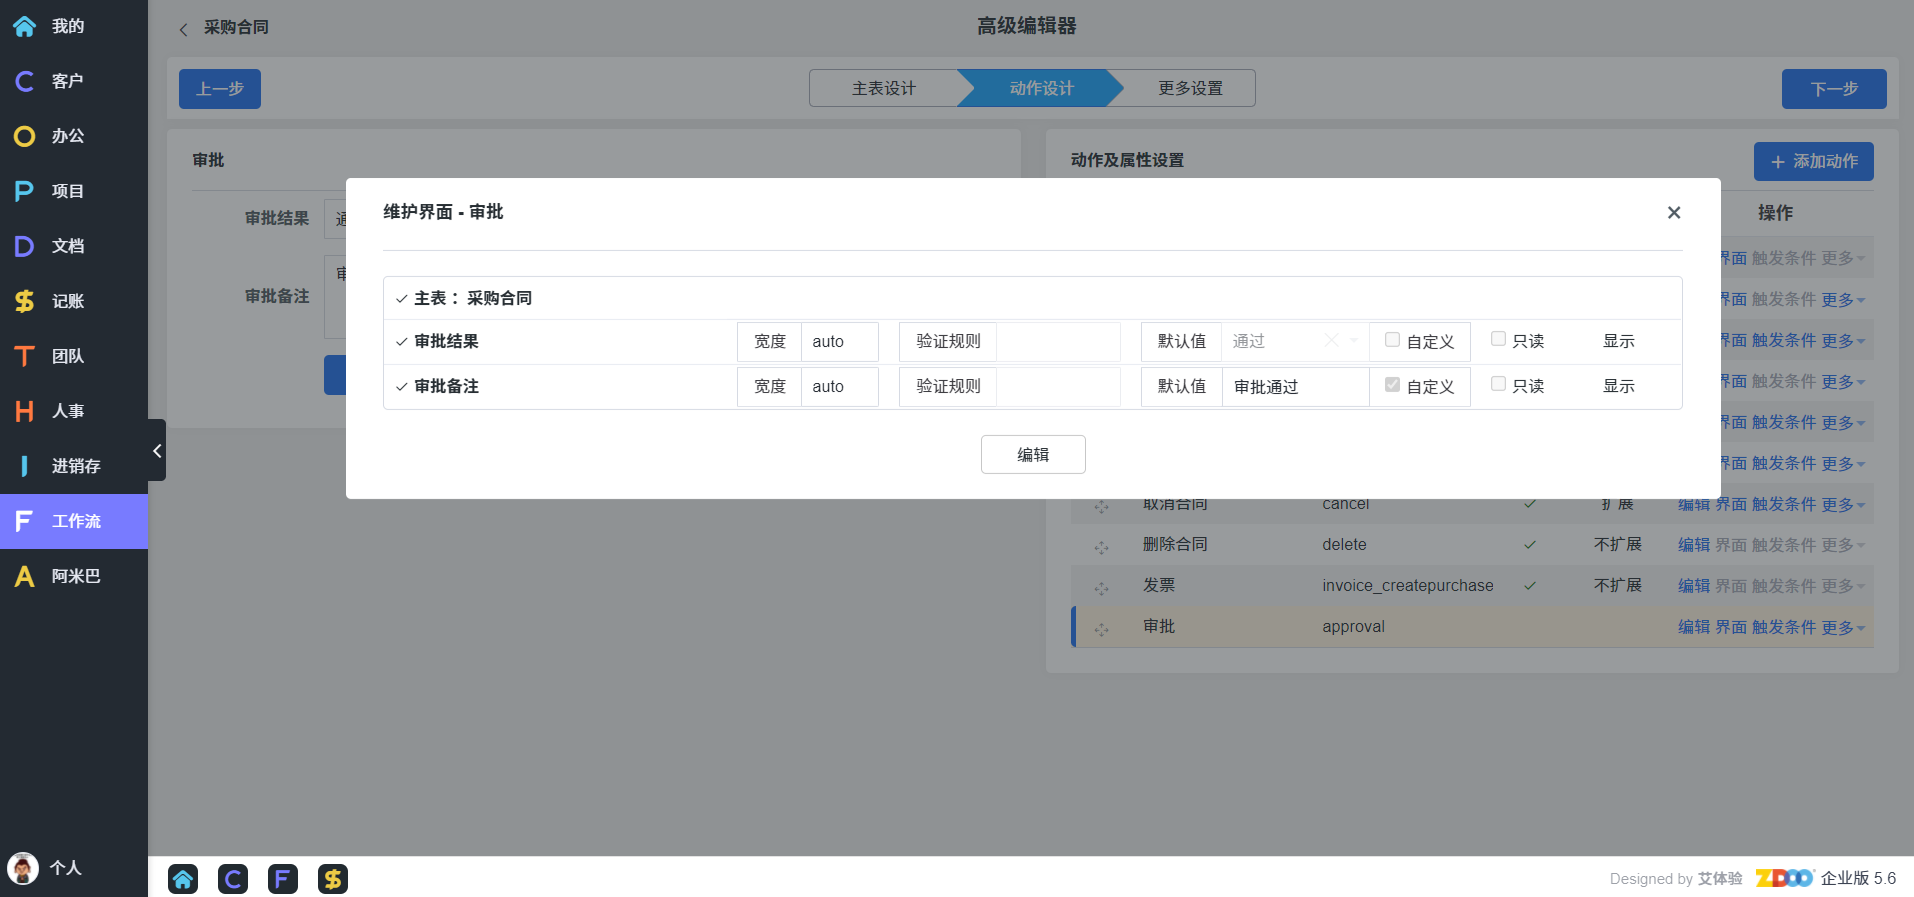Click the 编辑 button in the dialog

(x=1033, y=455)
